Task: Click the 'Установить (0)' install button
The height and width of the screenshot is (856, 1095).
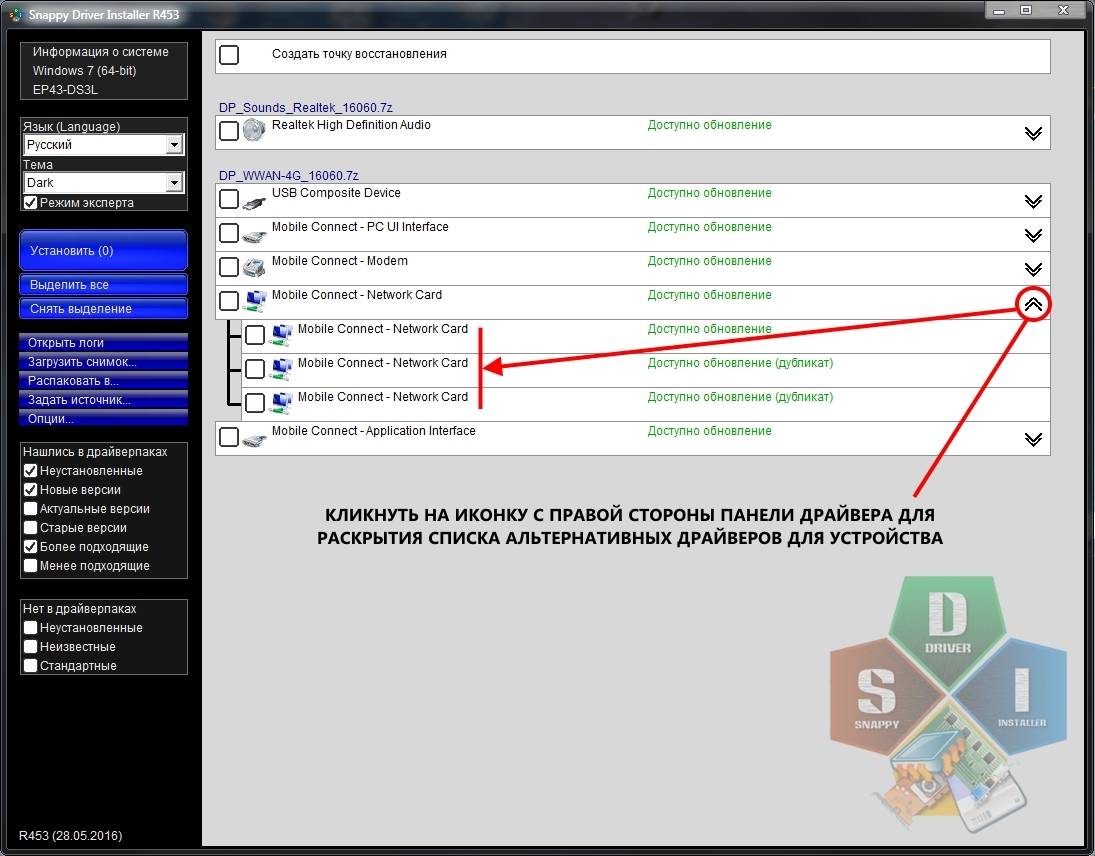Action: tap(103, 251)
